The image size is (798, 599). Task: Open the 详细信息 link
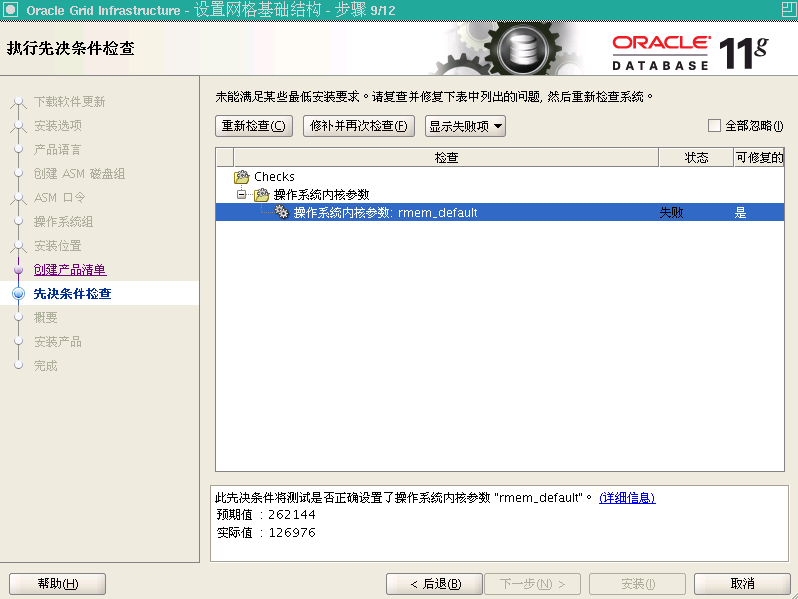[x=627, y=498]
